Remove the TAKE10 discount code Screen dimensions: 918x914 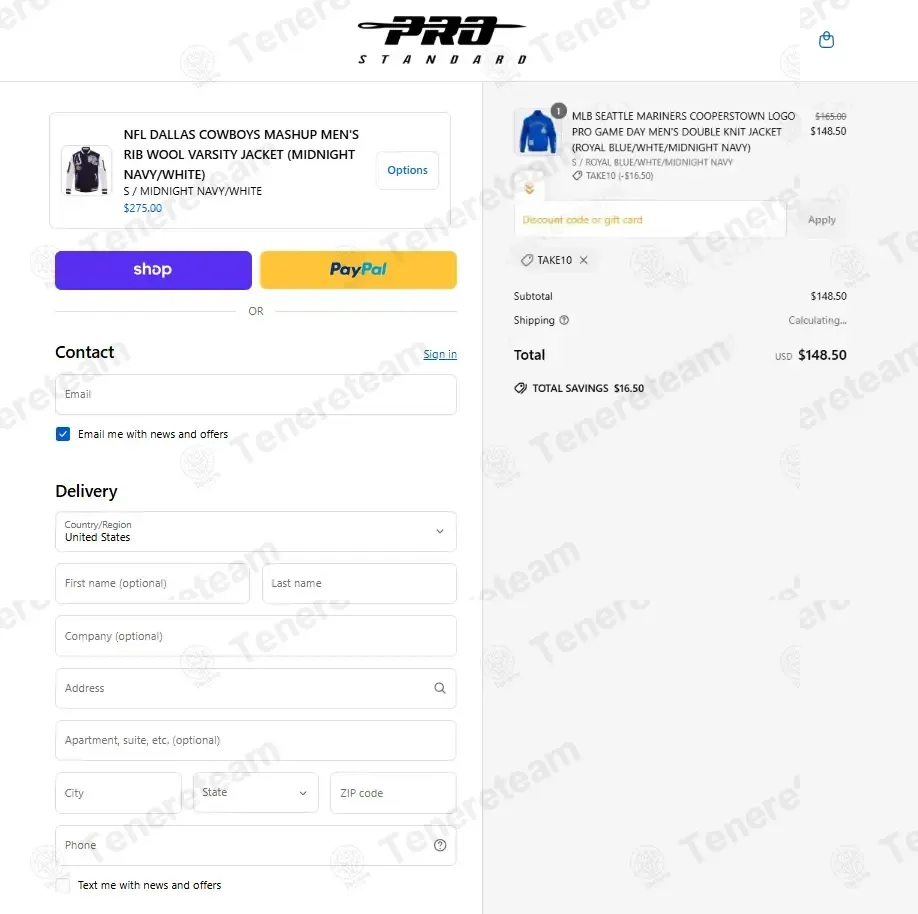584,260
